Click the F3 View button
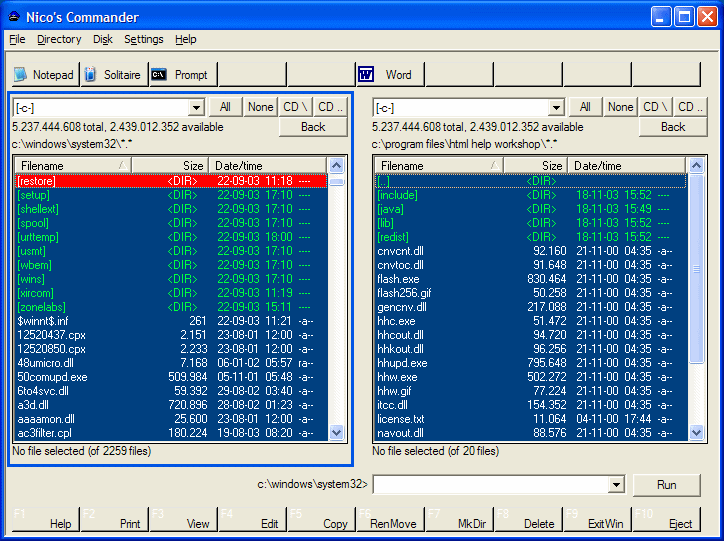Screen dimensions: 724x541 tap(183, 519)
